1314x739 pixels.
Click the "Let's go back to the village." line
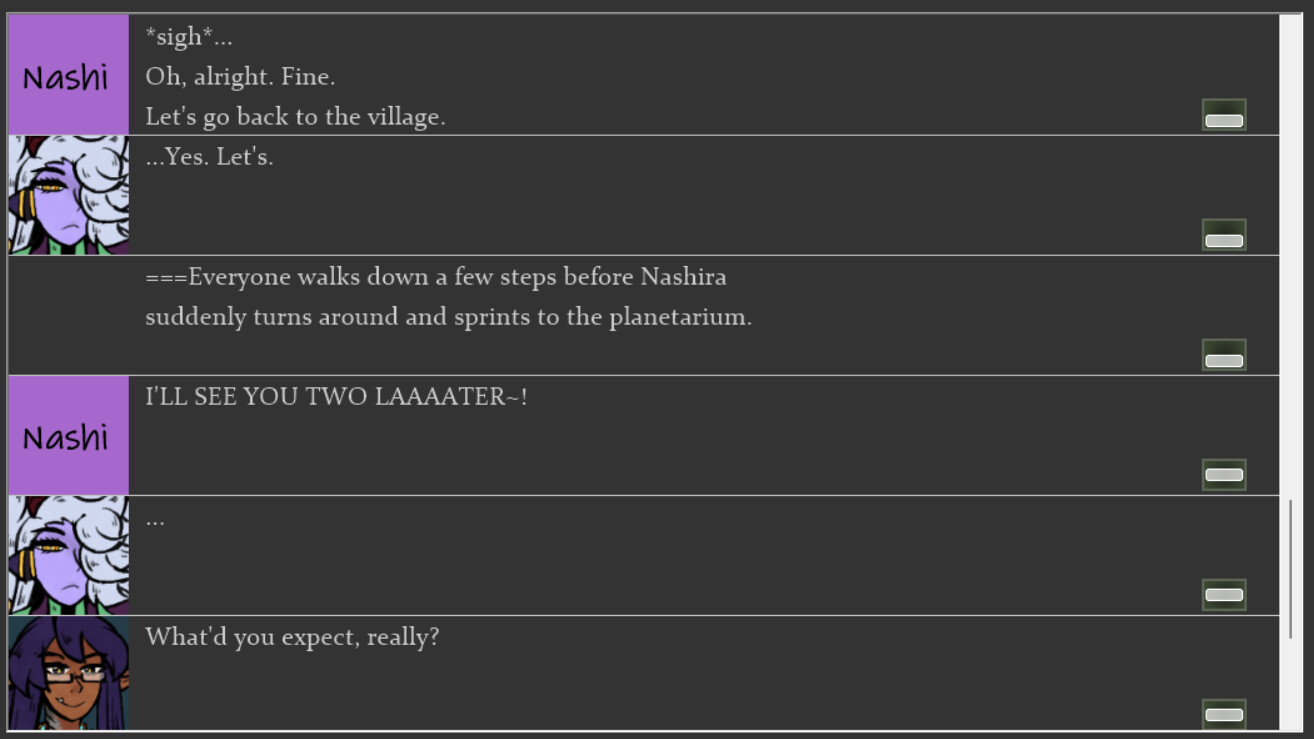pyautogui.click(x=295, y=117)
